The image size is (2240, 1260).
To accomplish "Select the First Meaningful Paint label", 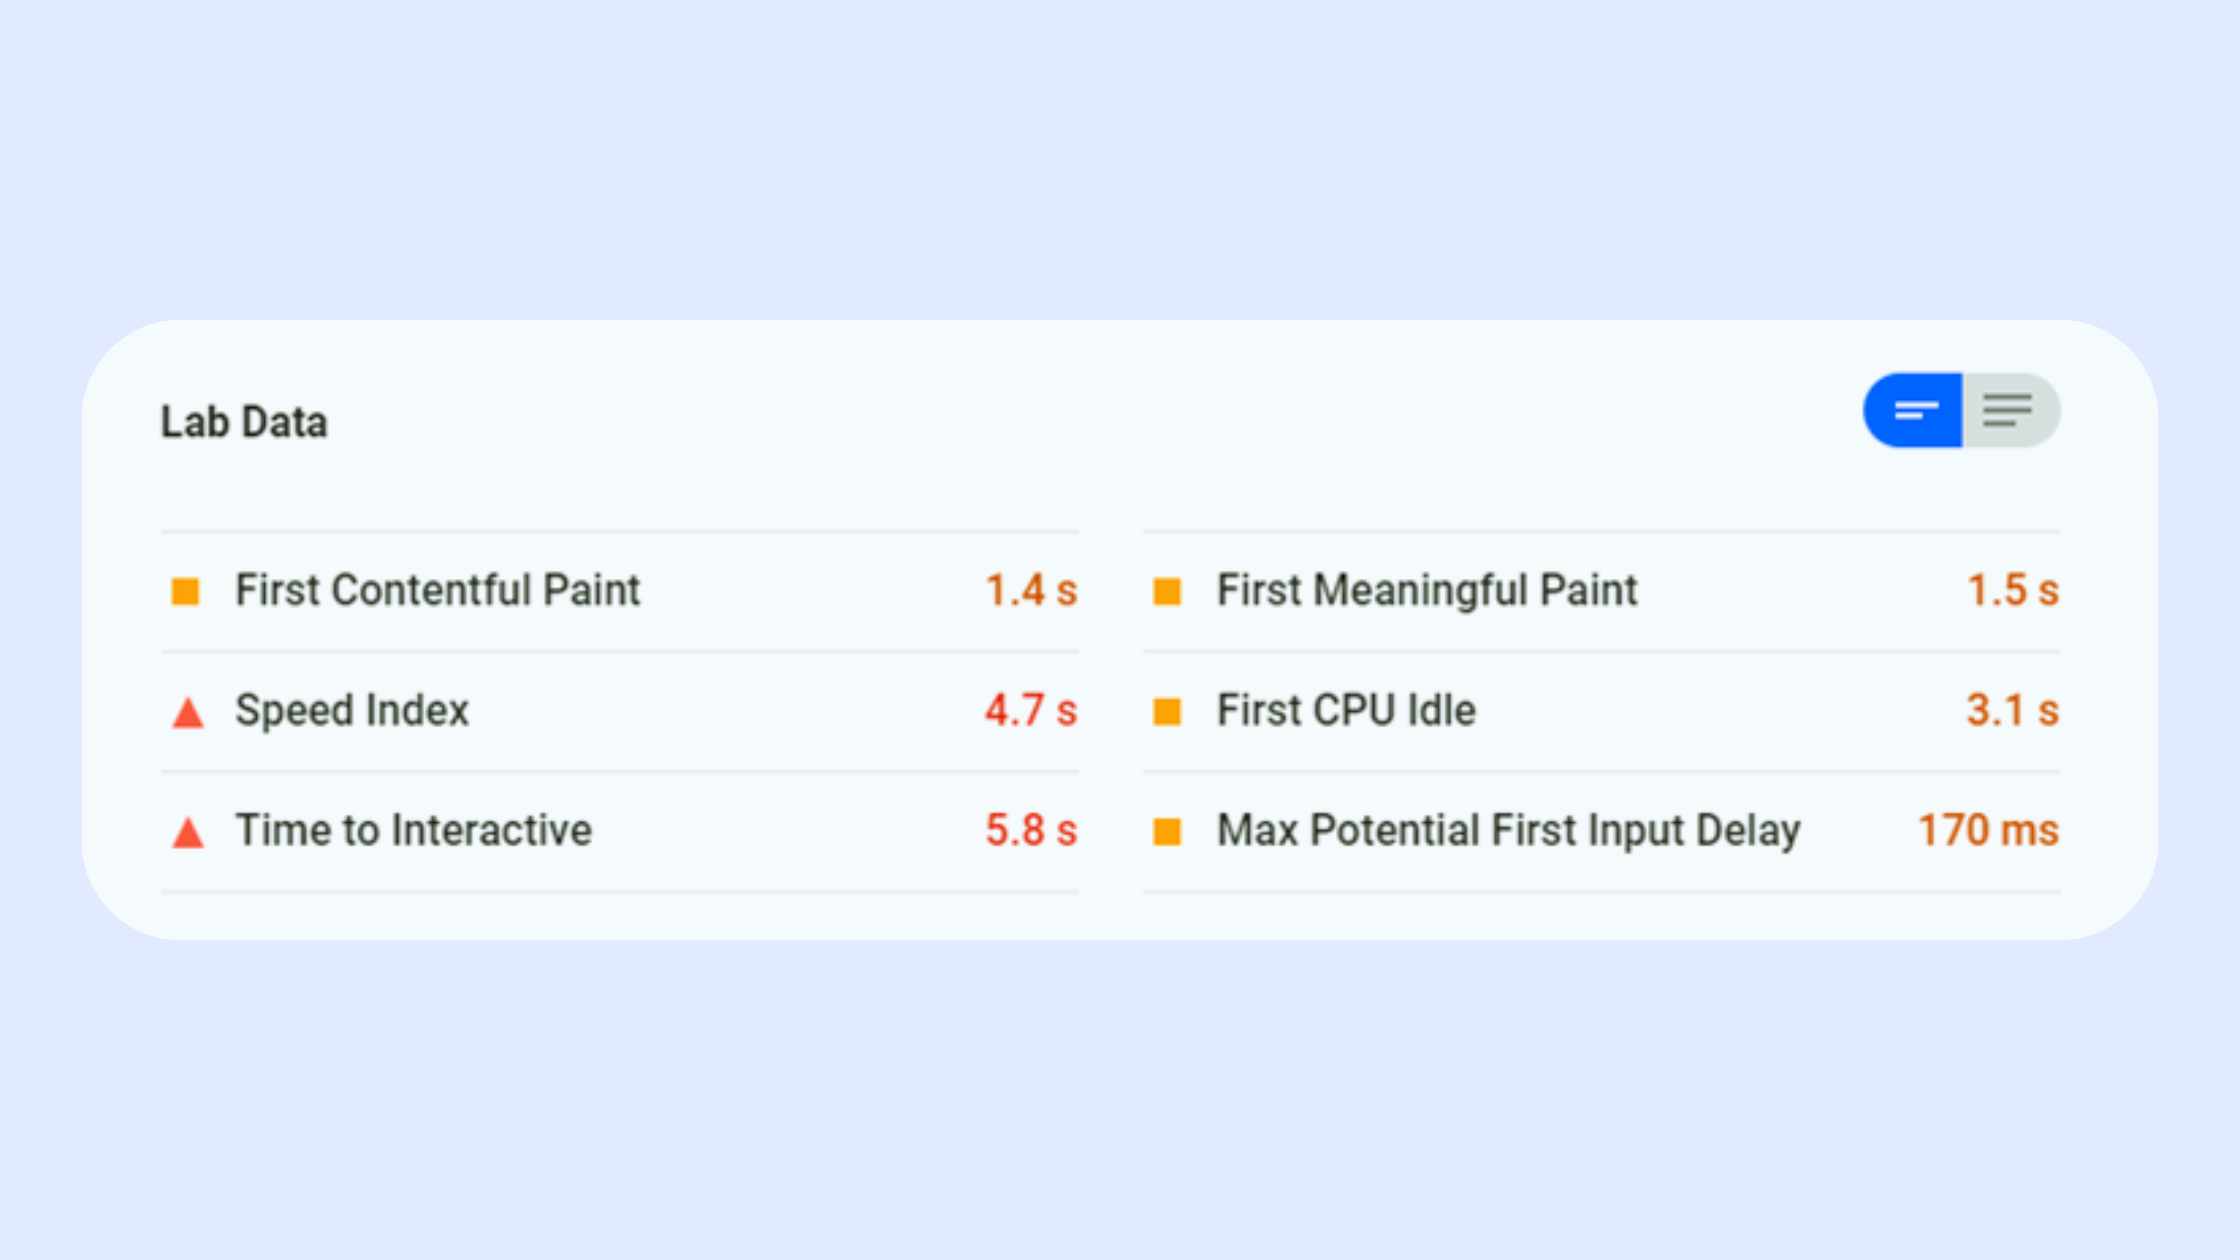I will [1427, 590].
